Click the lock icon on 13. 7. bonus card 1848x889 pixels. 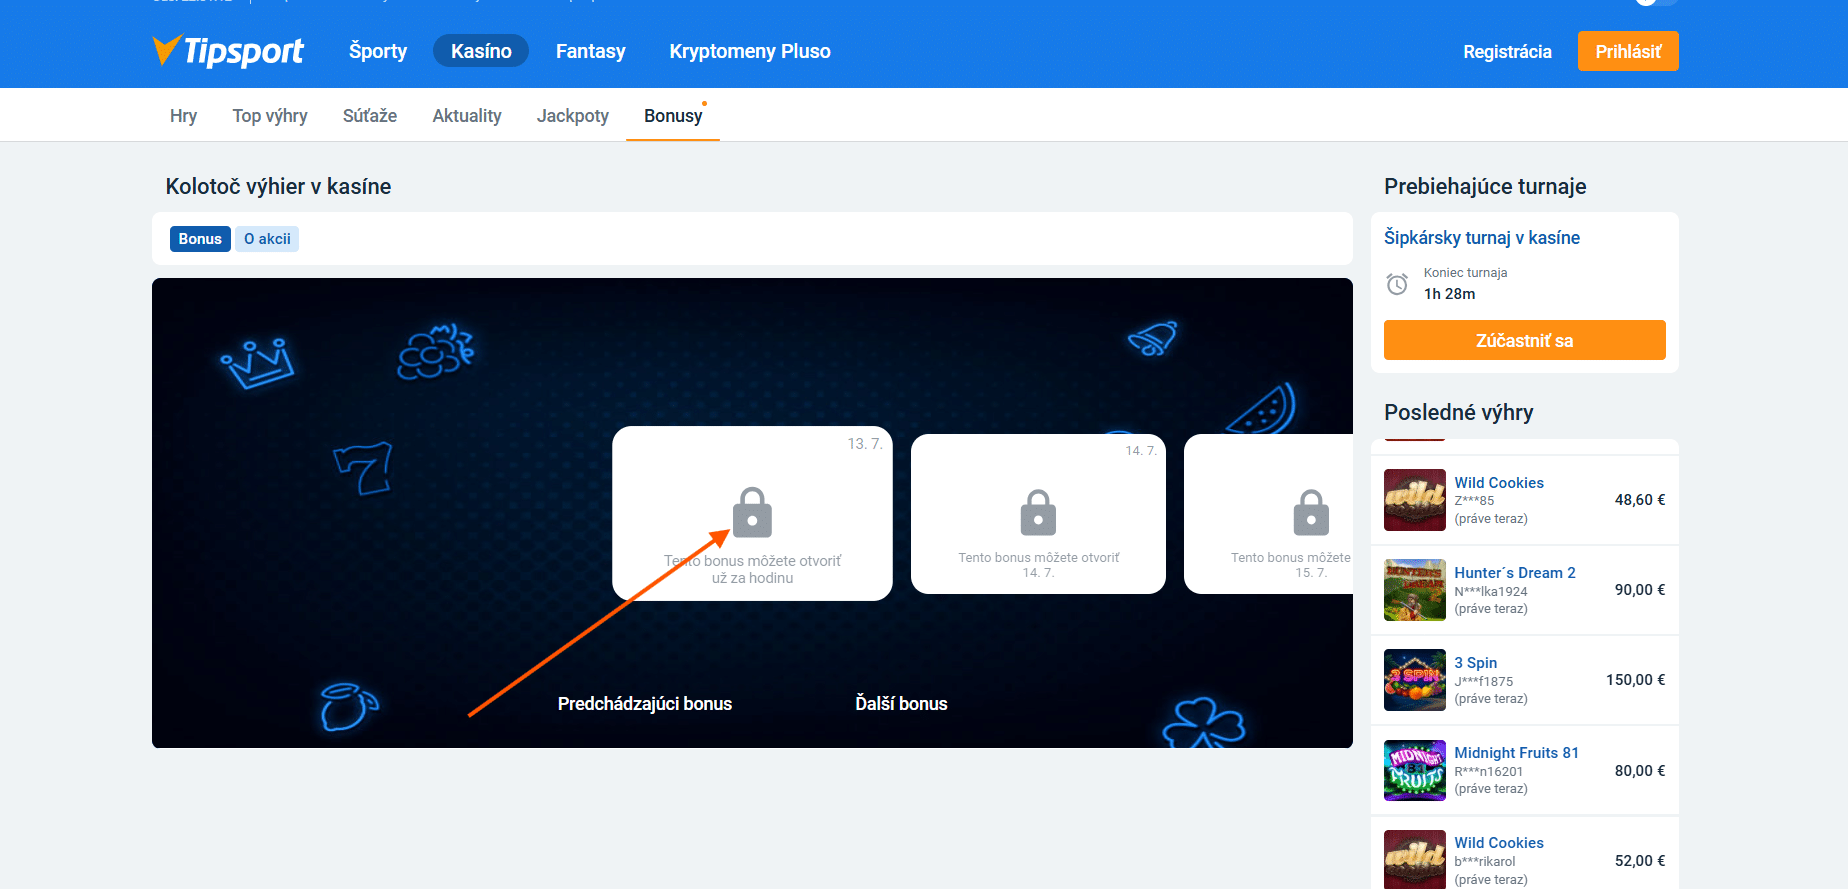[752, 512]
